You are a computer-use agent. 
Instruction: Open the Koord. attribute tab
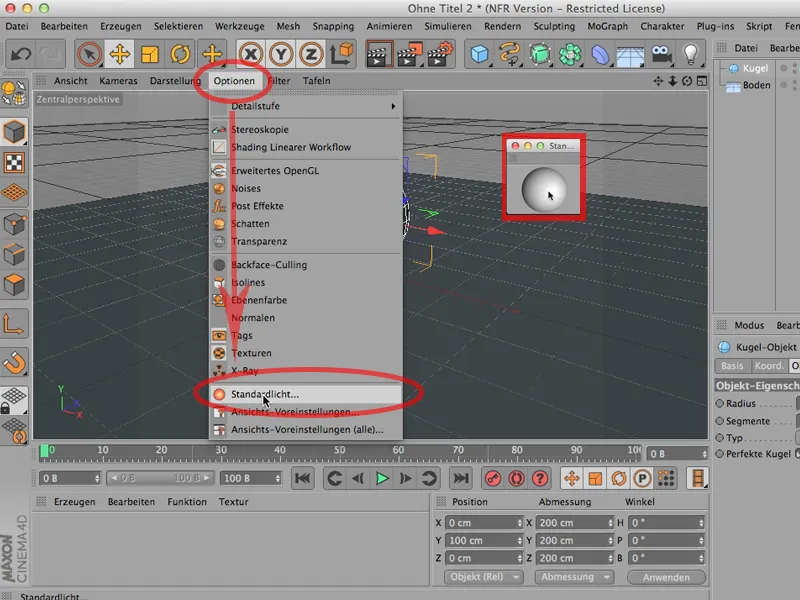pyautogui.click(x=769, y=366)
